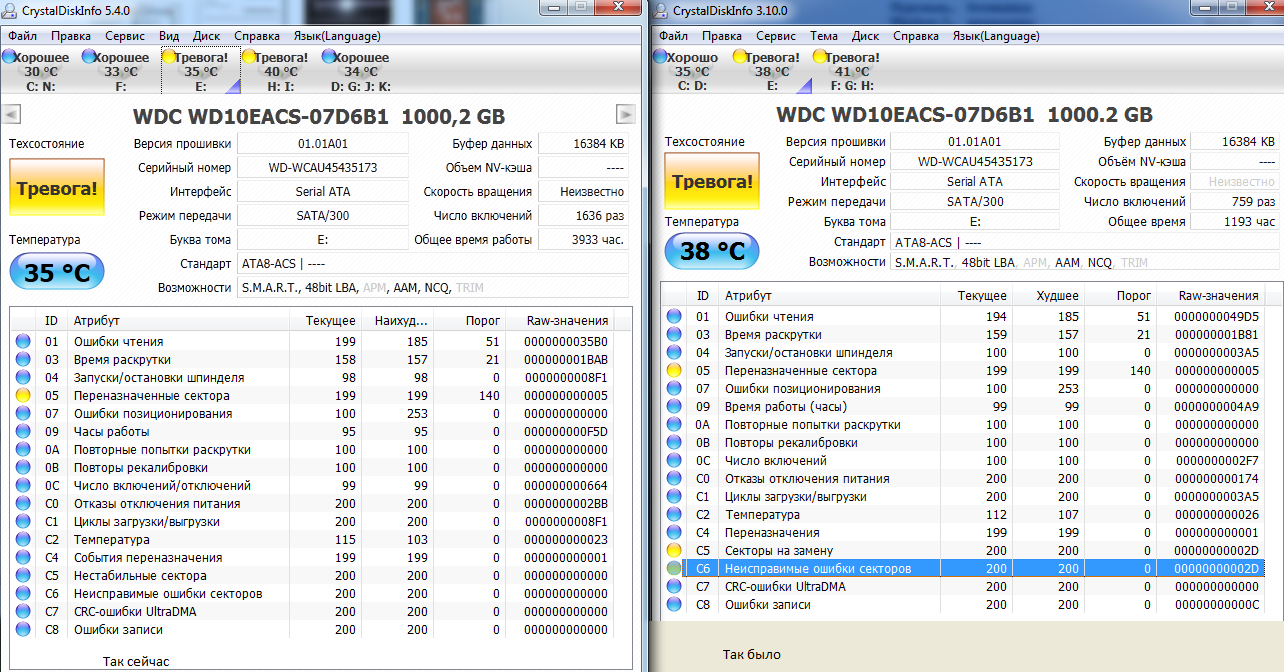1284x672 pixels.
Task: Click the Атрибут column header in 5.4.0 window
Action: [x=181, y=320]
